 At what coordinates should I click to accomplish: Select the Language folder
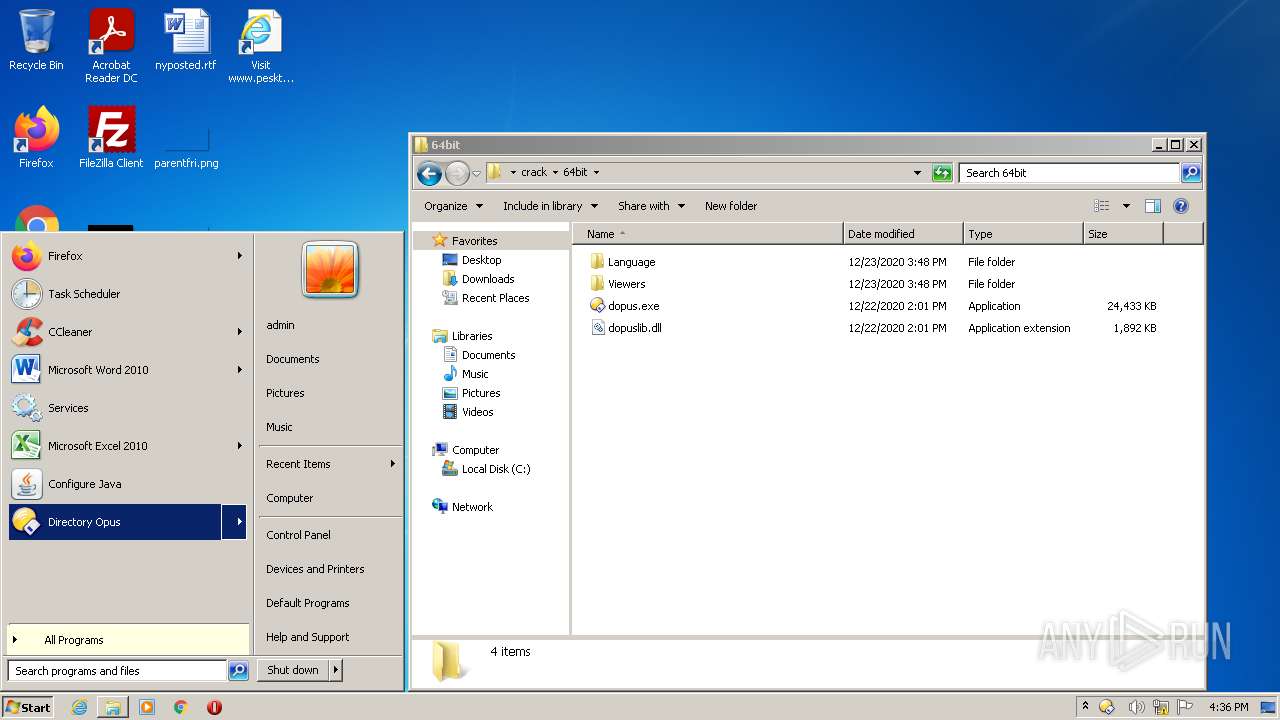pos(622,262)
